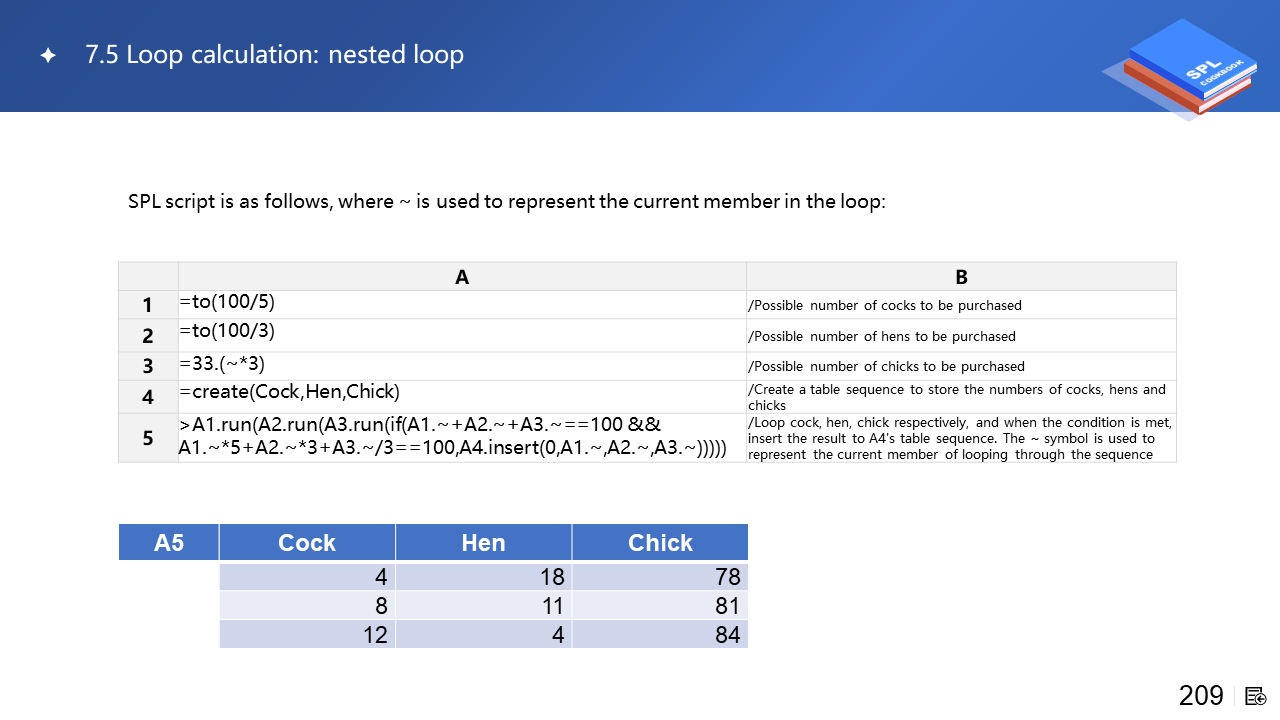Click row 1 header of the script table
Image resolution: width=1280 pixels, height=720 pixels.
click(148, 305)
